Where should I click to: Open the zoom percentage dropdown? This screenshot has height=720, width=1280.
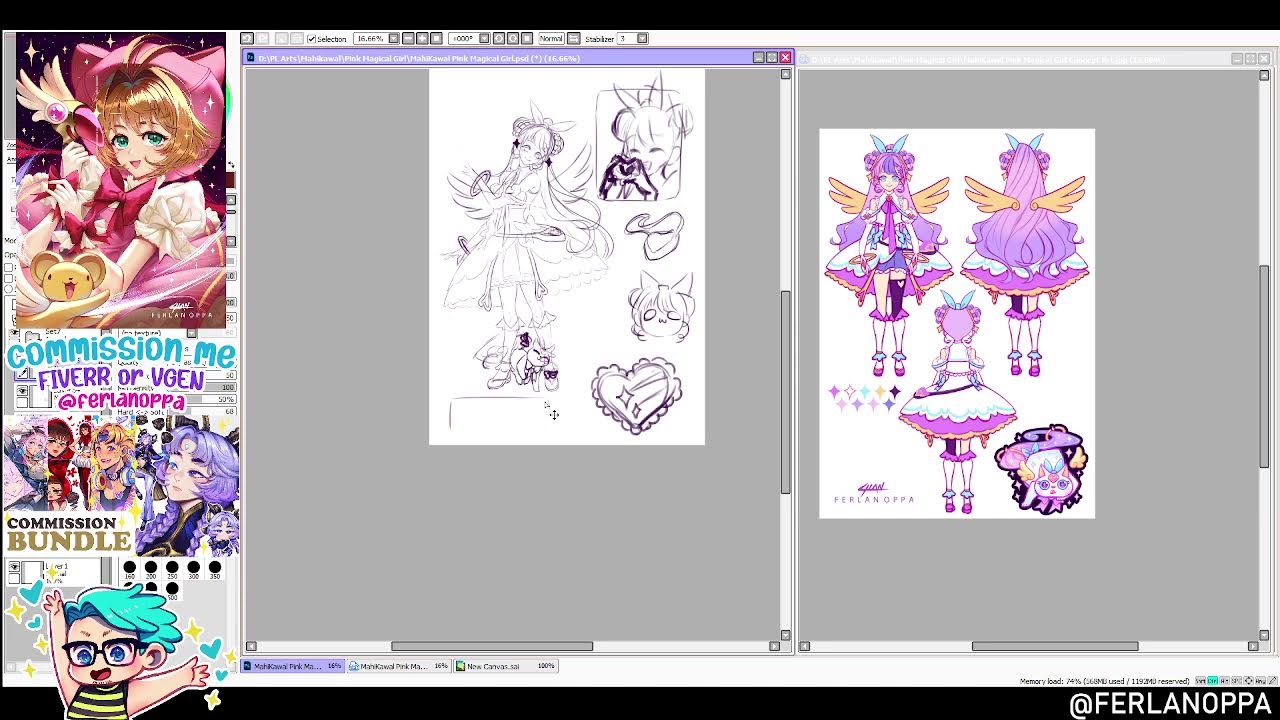coord(395,39)
